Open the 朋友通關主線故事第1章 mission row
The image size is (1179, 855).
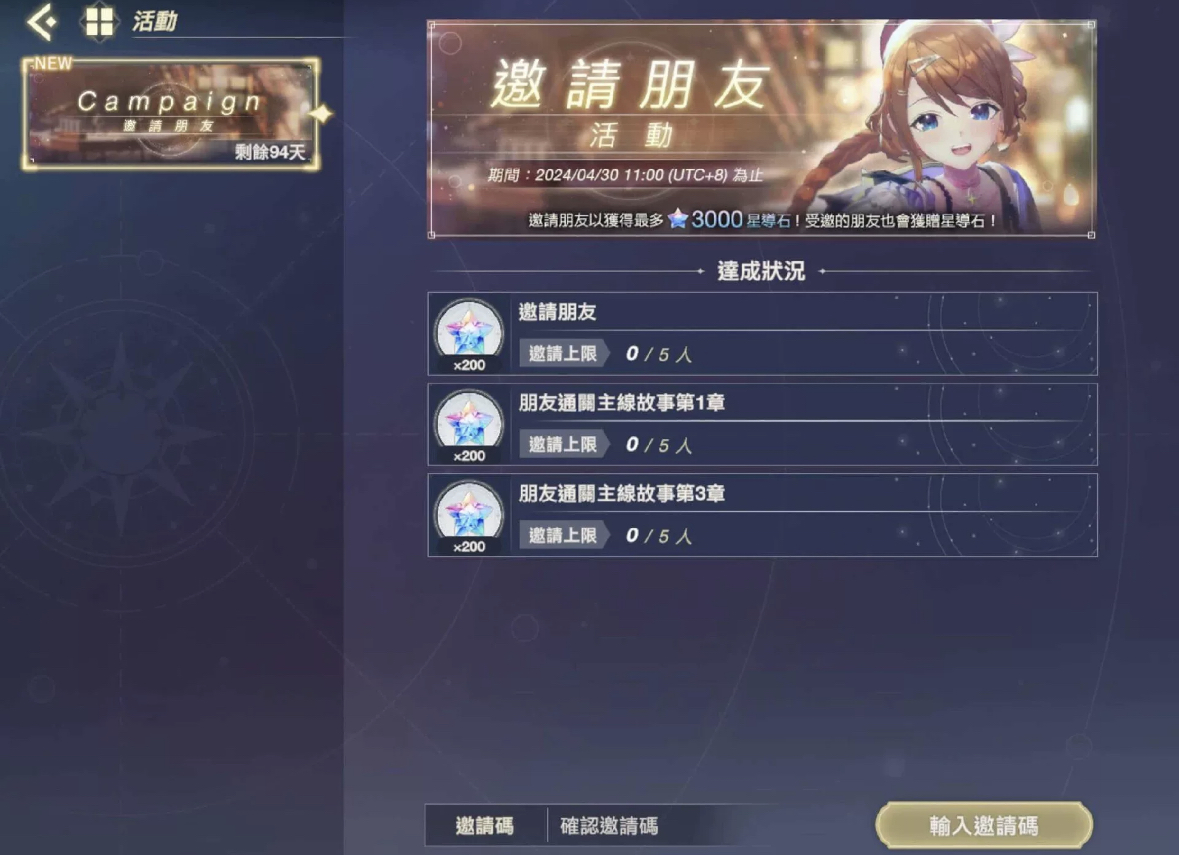tap(762, 425)
